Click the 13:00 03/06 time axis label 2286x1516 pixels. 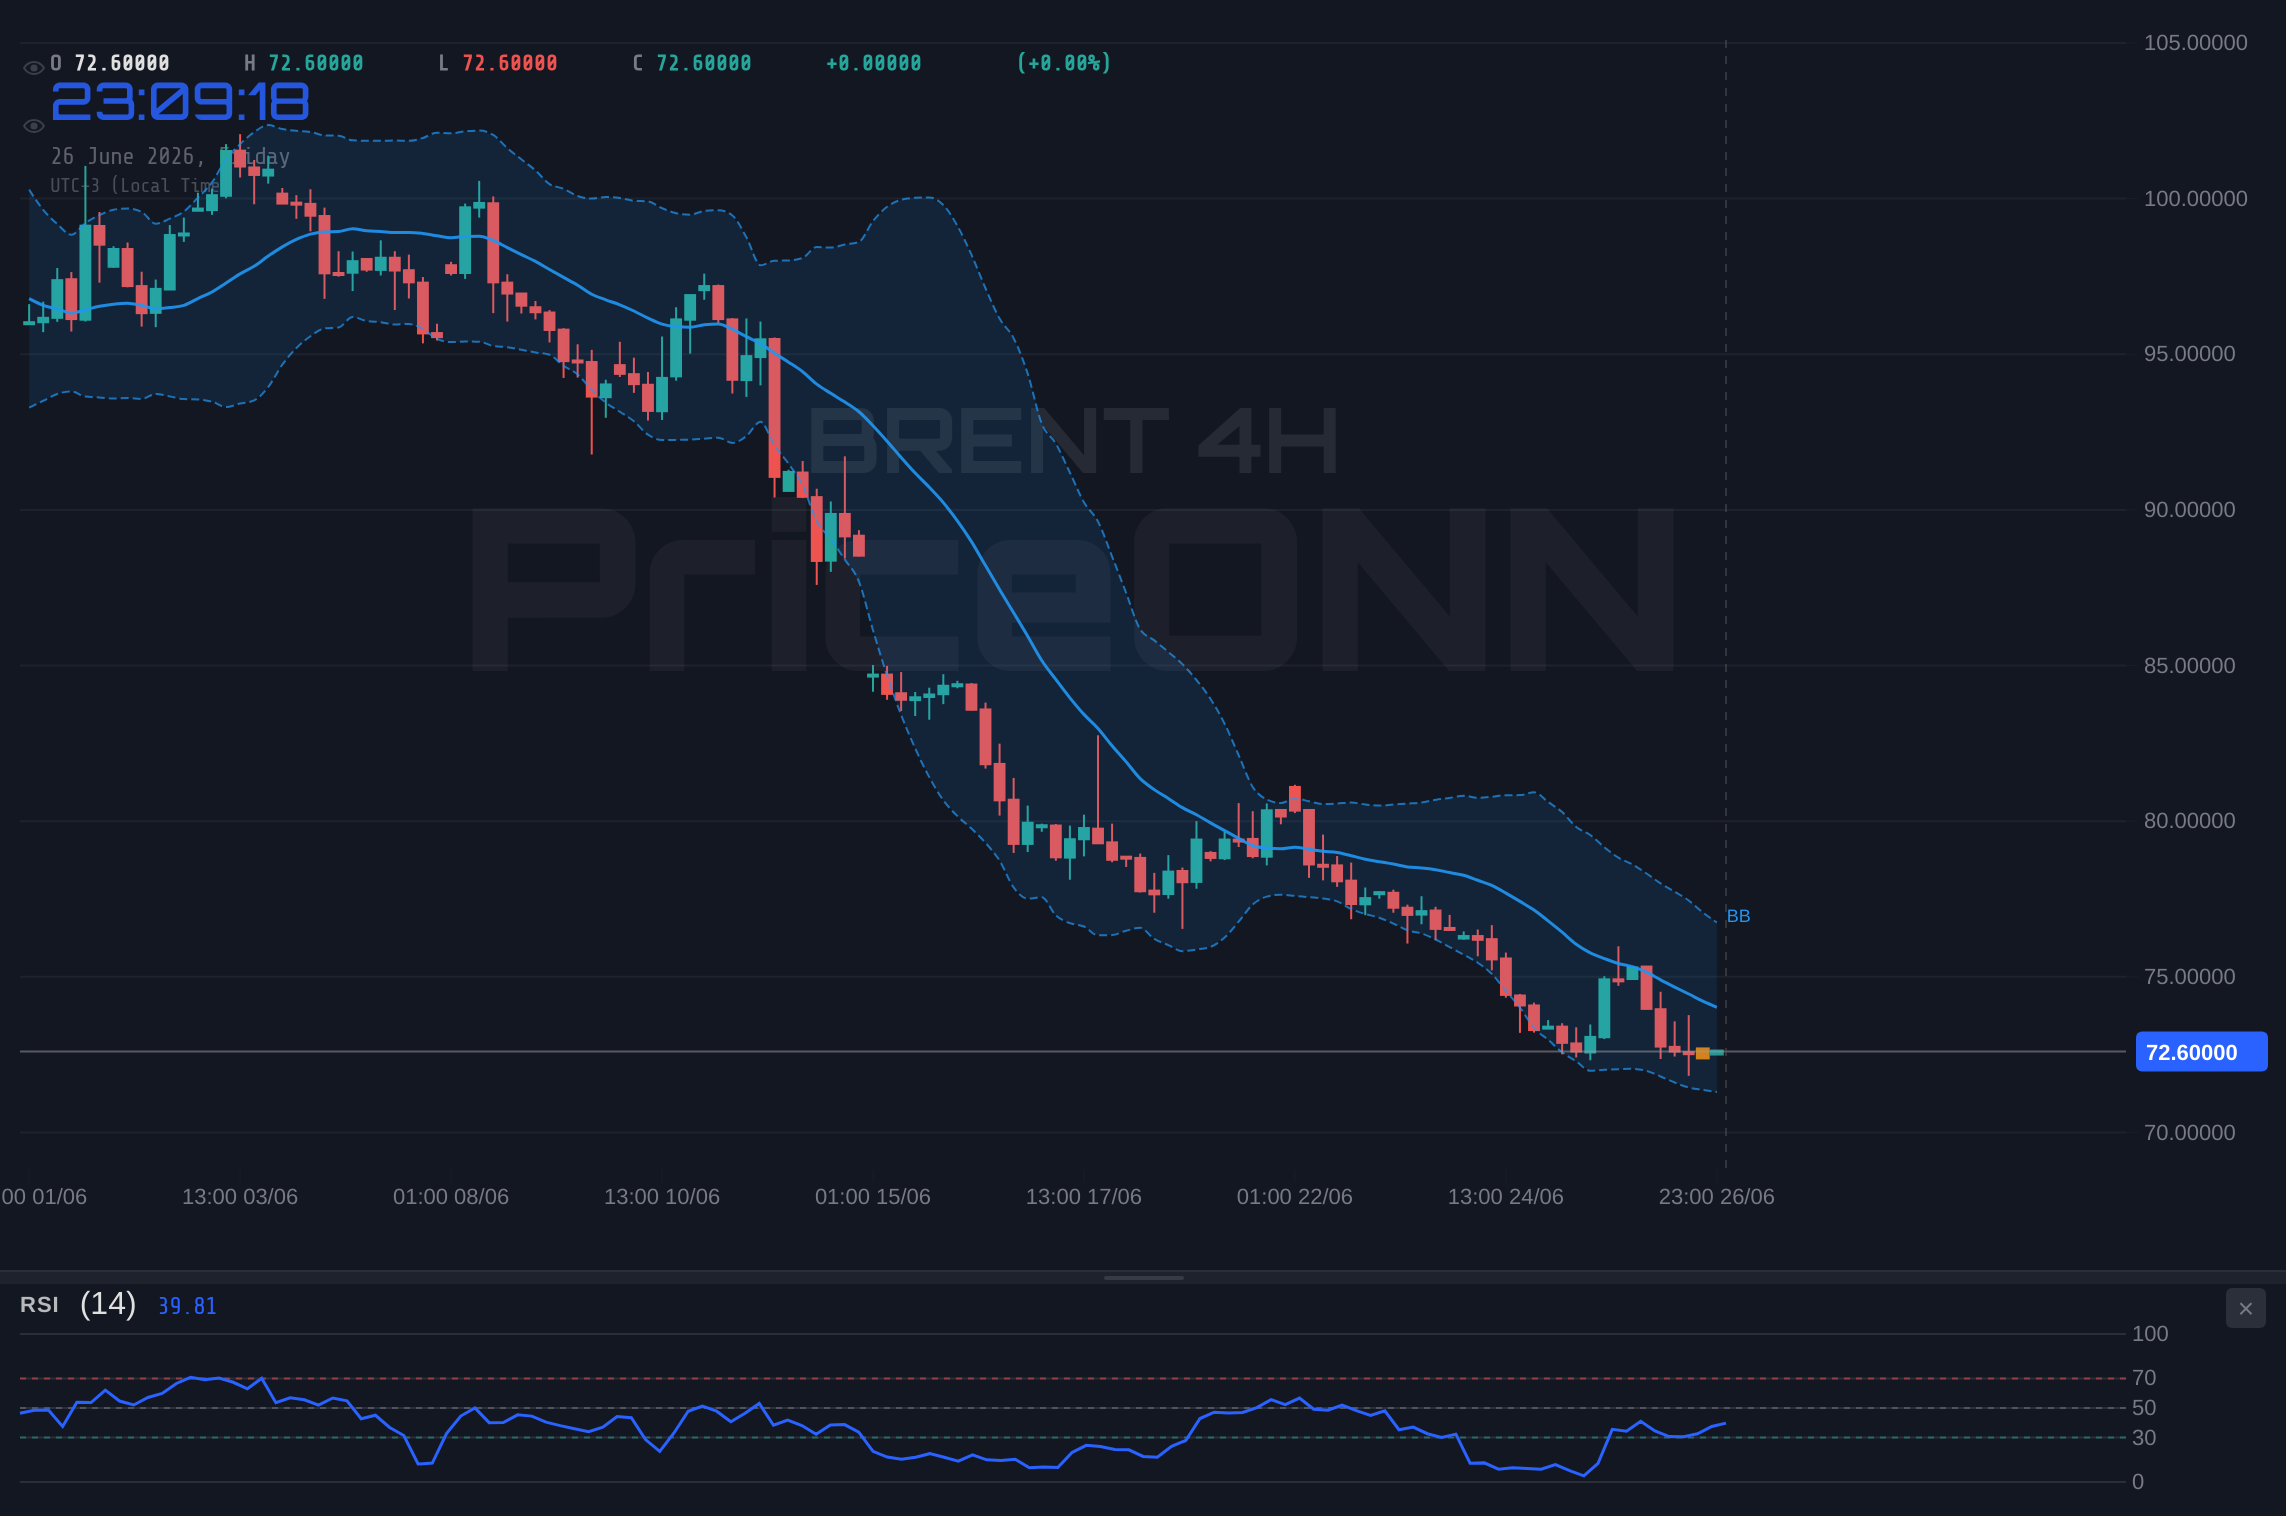tap(240, 1197)
